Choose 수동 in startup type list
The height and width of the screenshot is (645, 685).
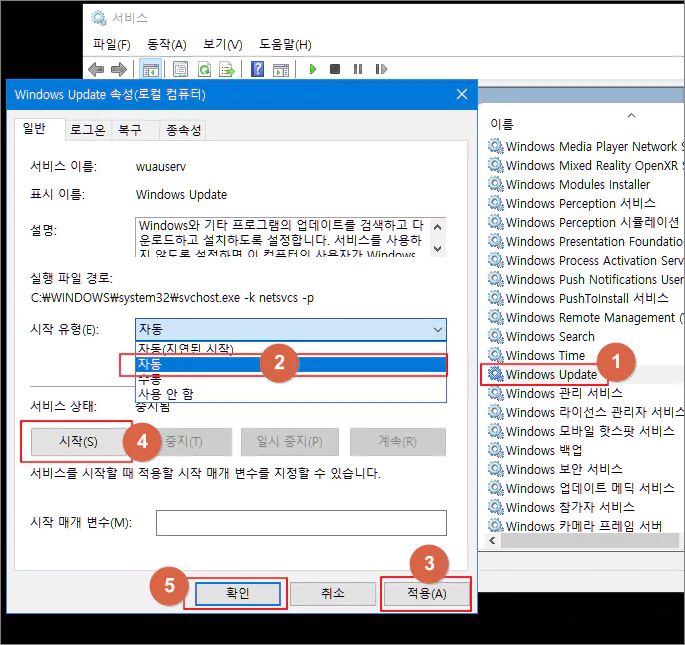pos(291,379)
